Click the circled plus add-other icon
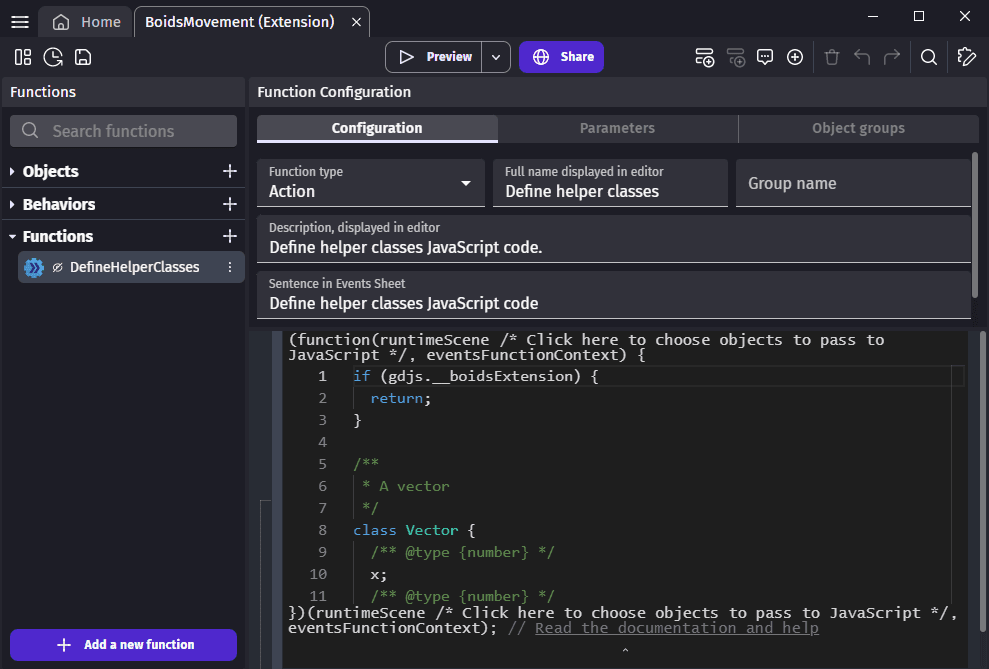This screenshot has height=669, width=989. [795, 57]
